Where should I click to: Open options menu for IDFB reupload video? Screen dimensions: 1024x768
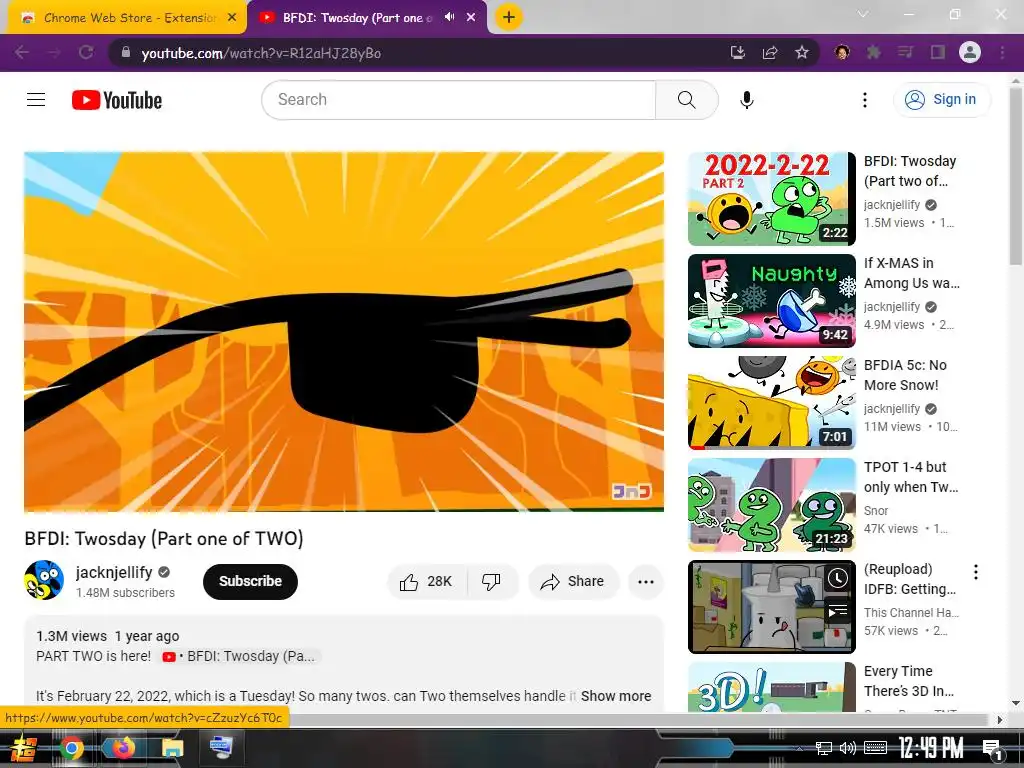[x=976, y=572]
